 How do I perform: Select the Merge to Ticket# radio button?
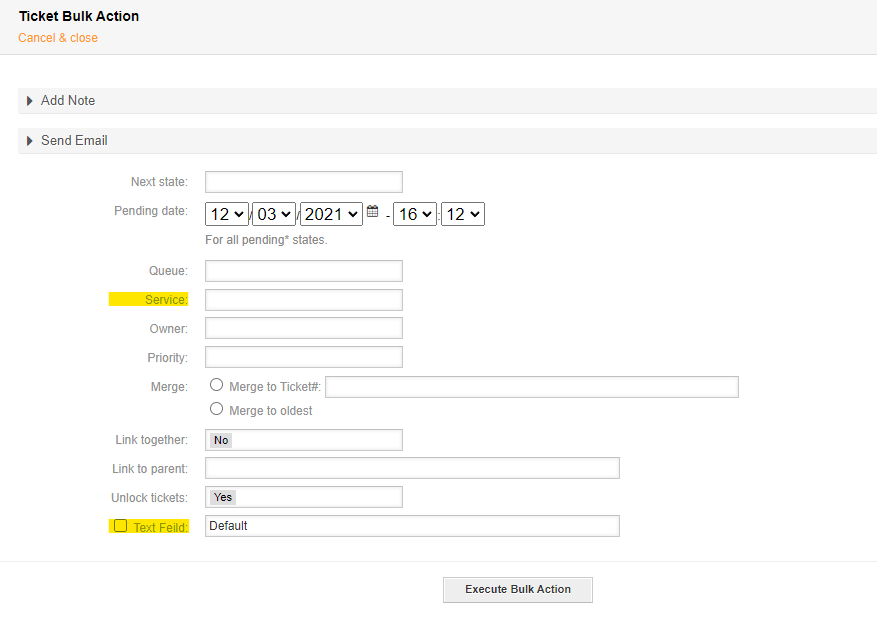click(216, 385)
